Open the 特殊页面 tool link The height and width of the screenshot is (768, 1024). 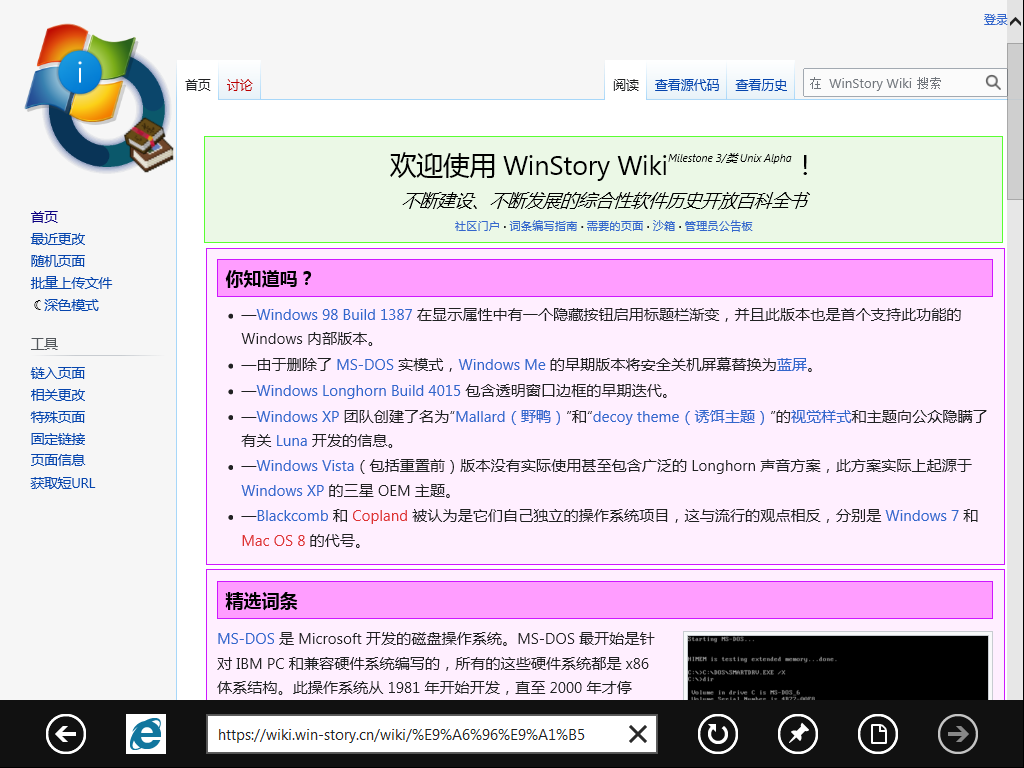[57, 417]
